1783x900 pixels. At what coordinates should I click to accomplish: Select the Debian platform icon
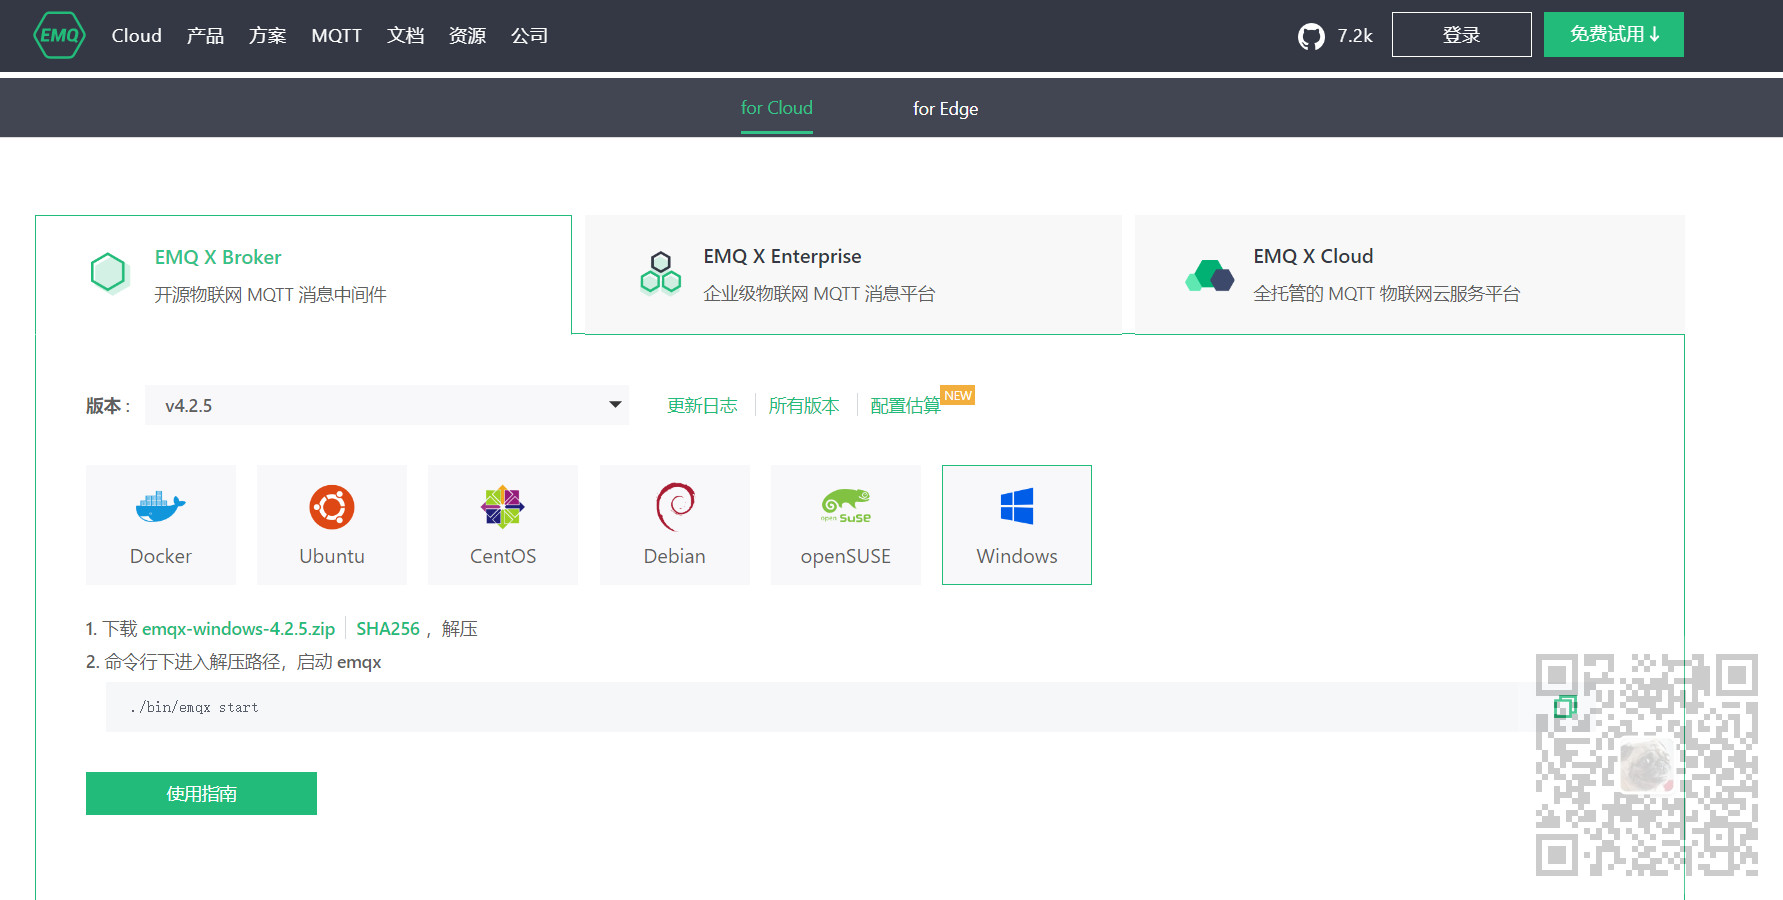point(675,507)
